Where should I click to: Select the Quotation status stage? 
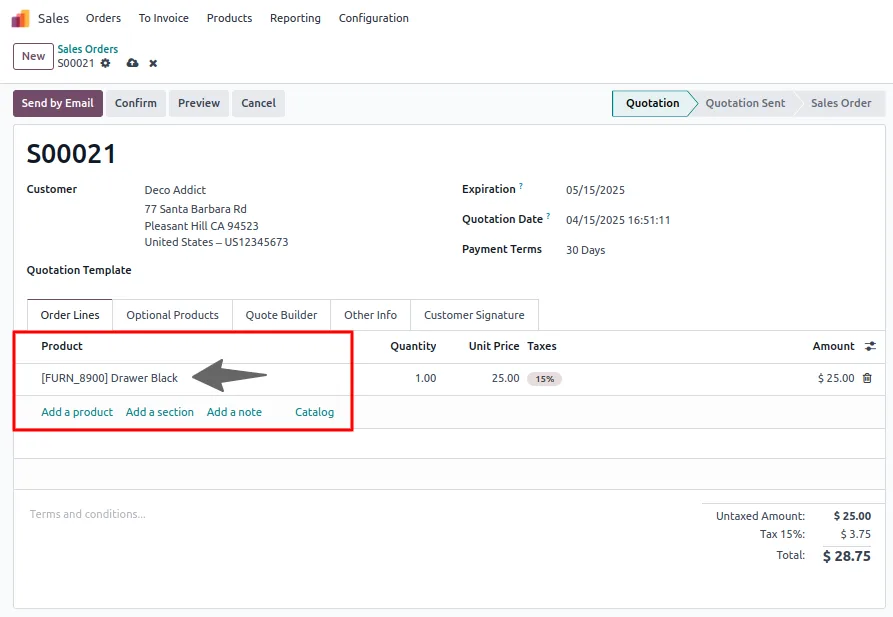tap(653, 103)
